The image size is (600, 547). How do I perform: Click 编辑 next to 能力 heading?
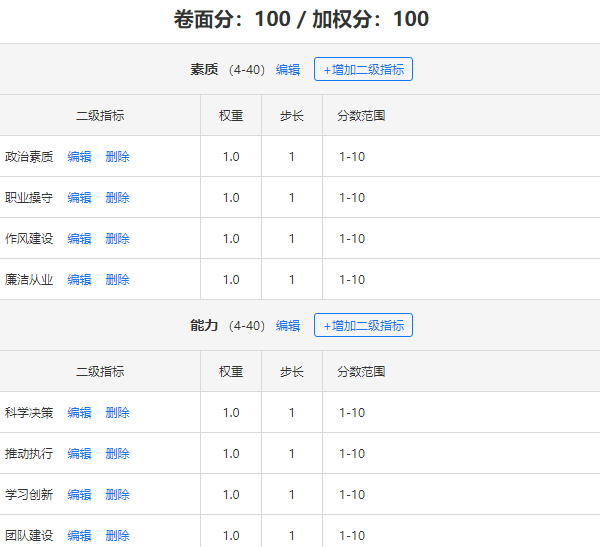tap(288, 326)
